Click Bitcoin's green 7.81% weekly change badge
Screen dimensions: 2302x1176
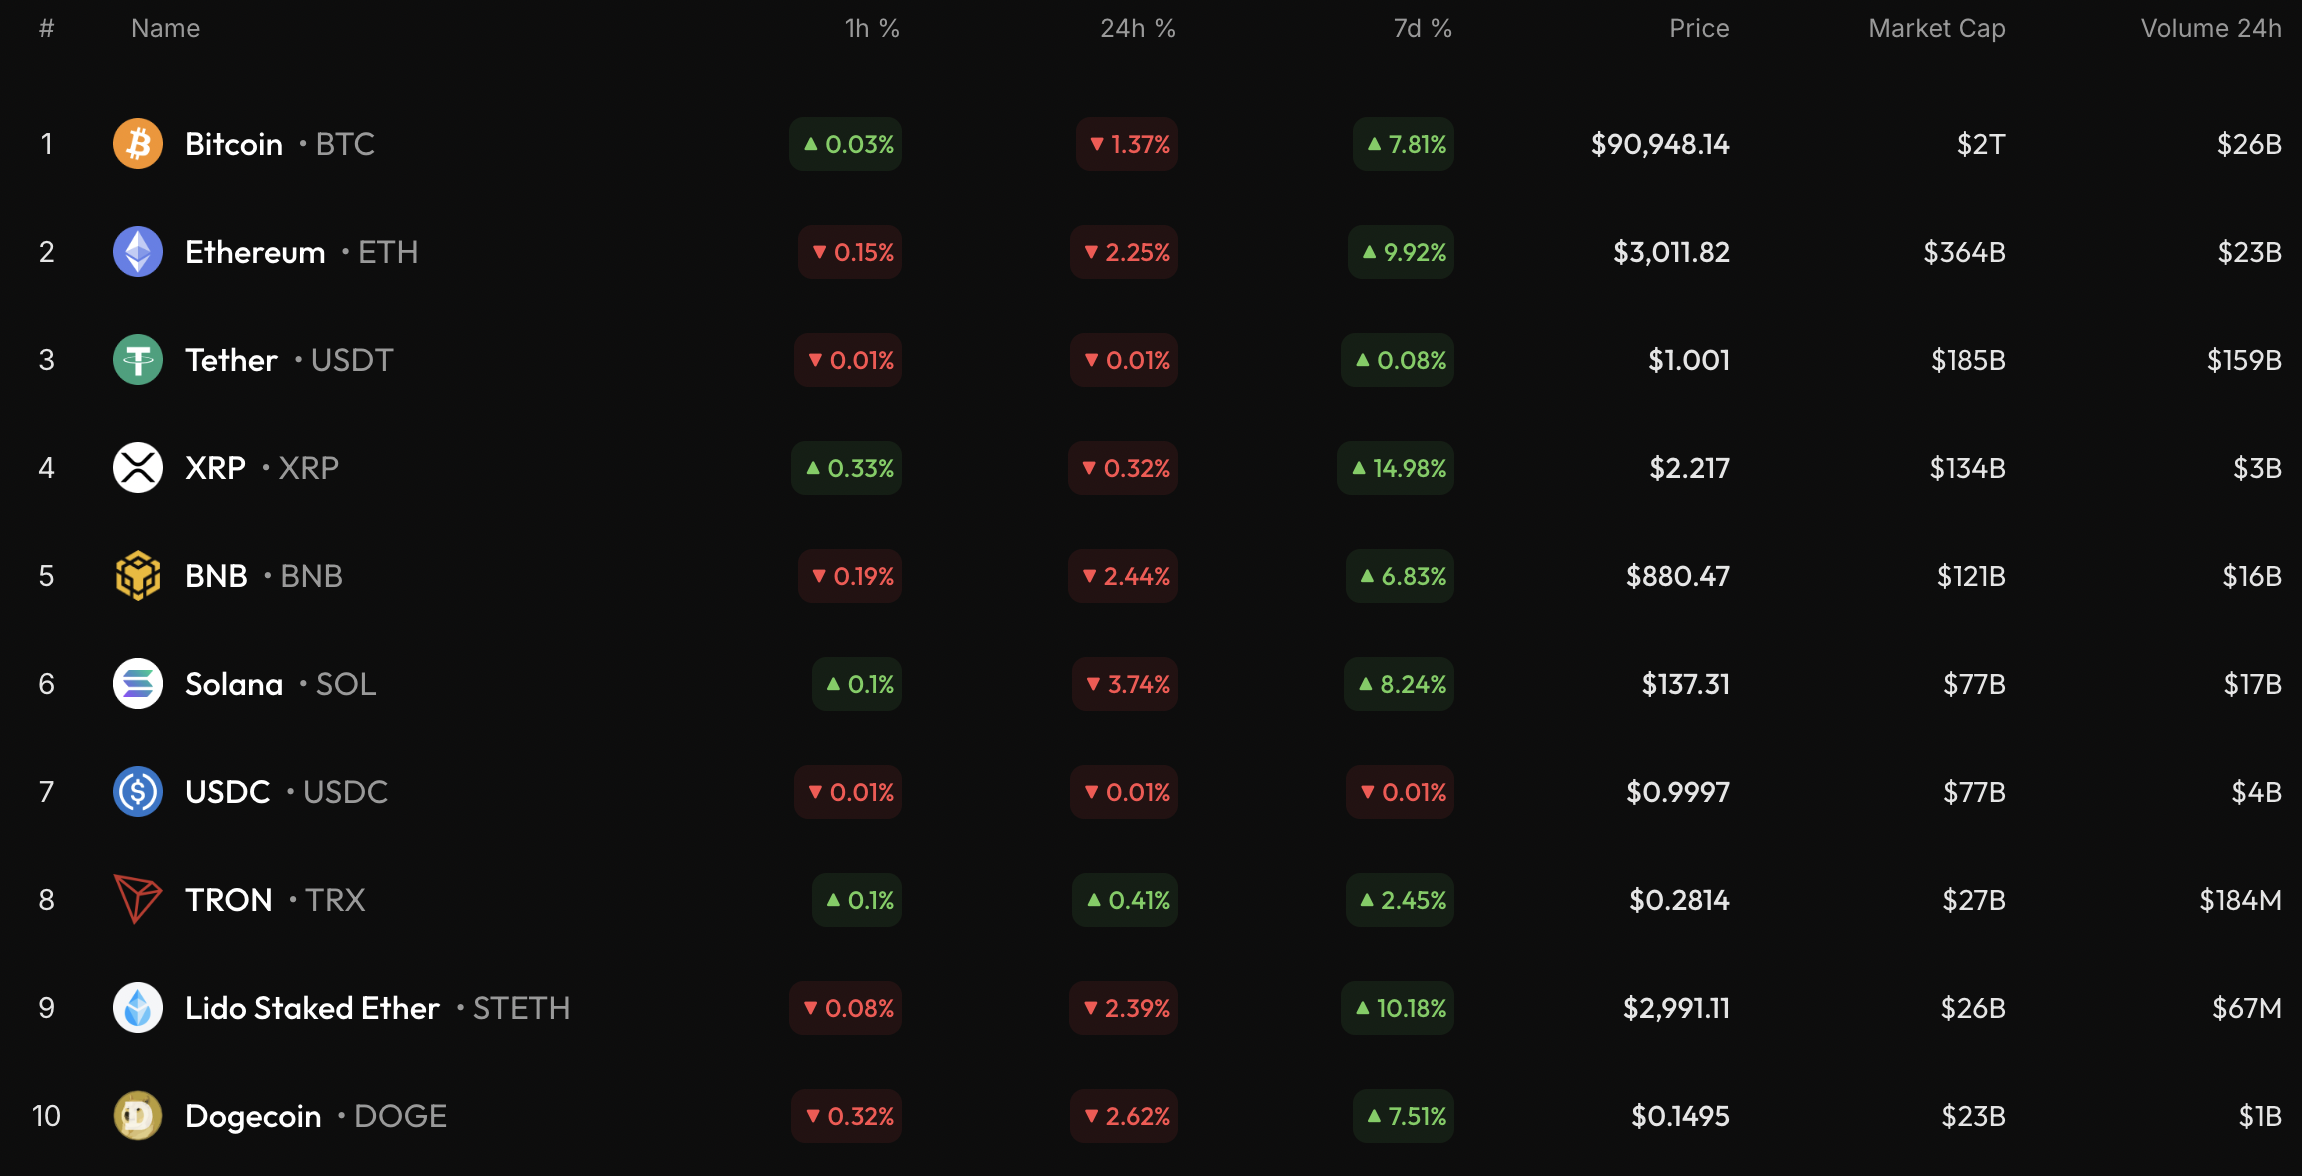[x=1404, y=144]
